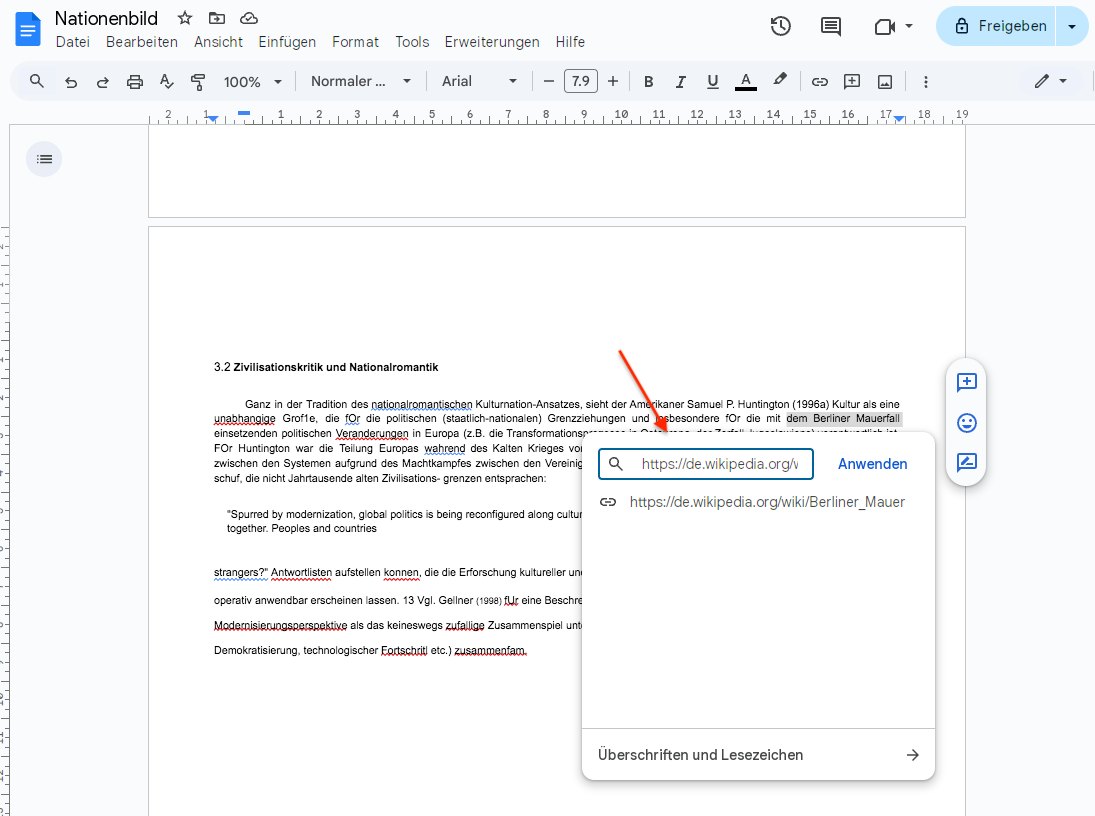This screenshot has height=816, width=1095.
Task: Open the Arial font dropdown
Action: pyautogui.click(x=479, y=82)
